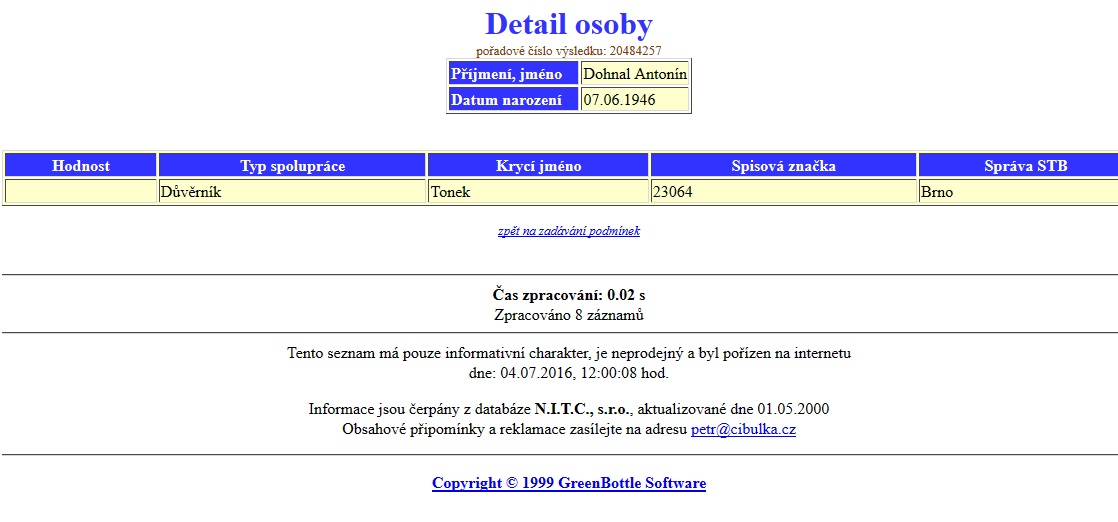The image size is (1118, 522).
Task: Click the 'Zpracováno 8 záznamů' text
Action: coord(568,314)
